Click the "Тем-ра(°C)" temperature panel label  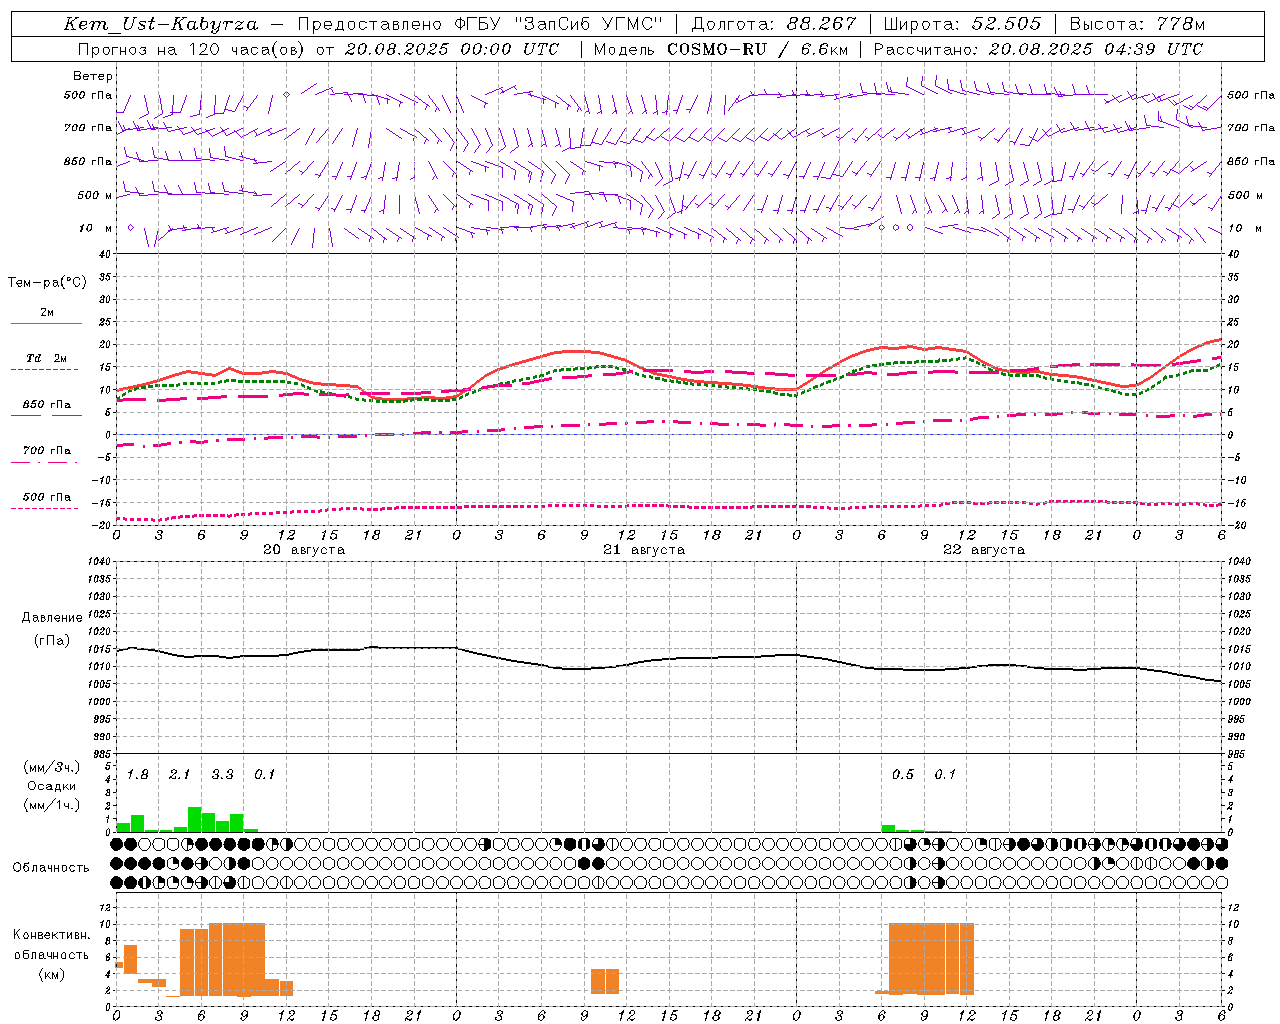coord(47,283)
